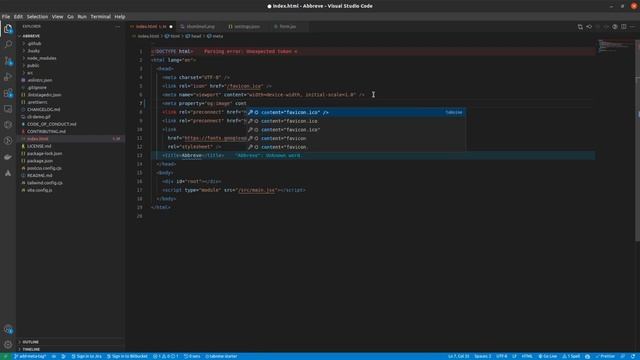The image size is (640, 360).
Task: Open .eslintrc.json in the explorer
Action: [x=40, y=80]
